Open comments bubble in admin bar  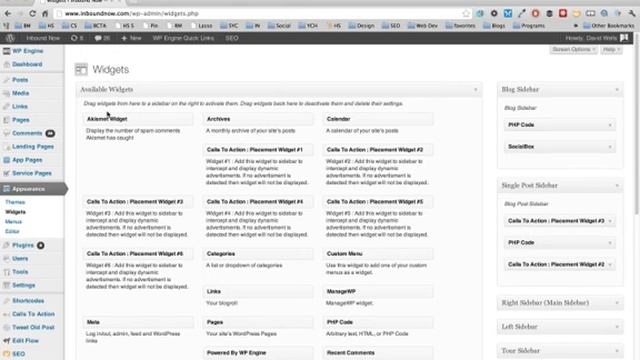tap(102, 38)
